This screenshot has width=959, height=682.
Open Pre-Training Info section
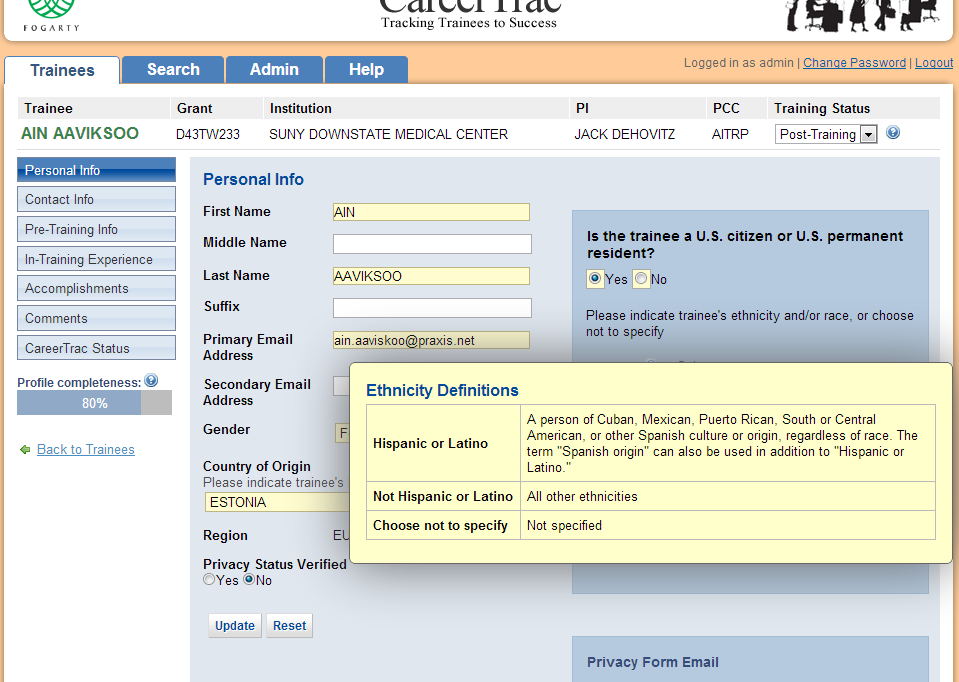[x=97, y=229]
